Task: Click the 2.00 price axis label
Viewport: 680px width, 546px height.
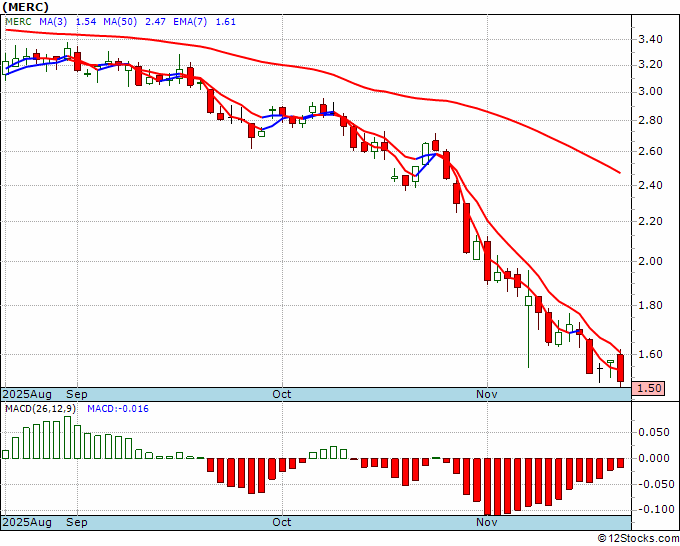Action: click(x=651, y=261)
